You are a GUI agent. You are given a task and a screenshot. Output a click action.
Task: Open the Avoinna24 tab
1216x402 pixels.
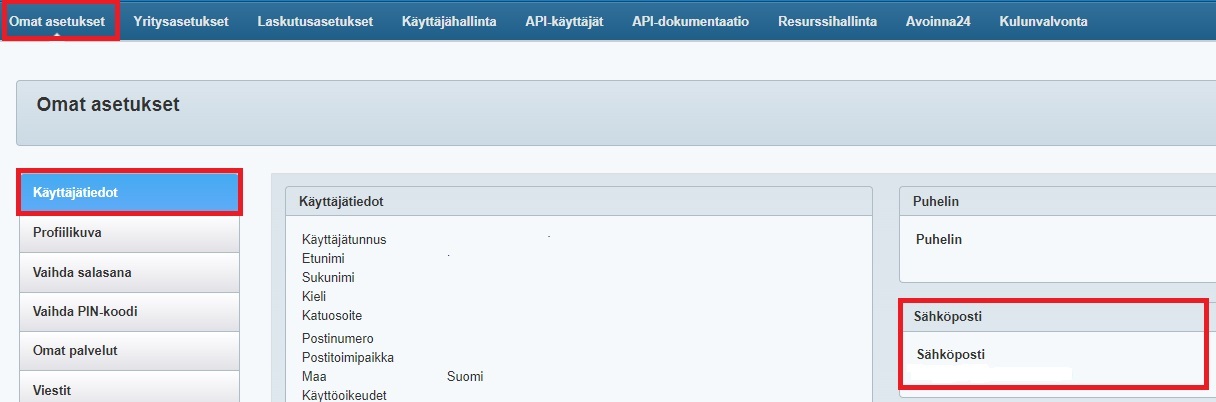coord(938,21)
